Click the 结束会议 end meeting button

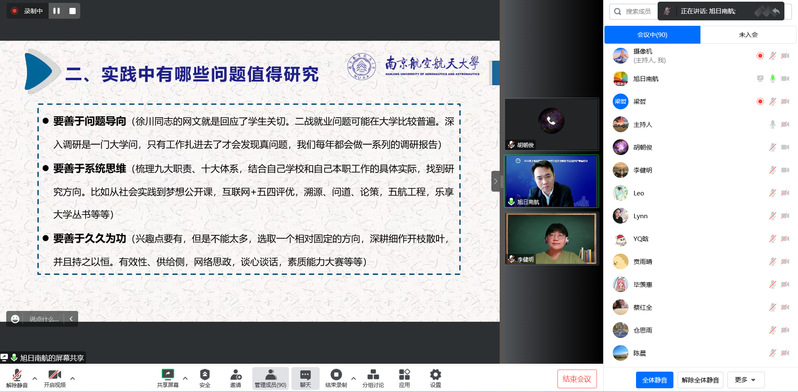577,379
